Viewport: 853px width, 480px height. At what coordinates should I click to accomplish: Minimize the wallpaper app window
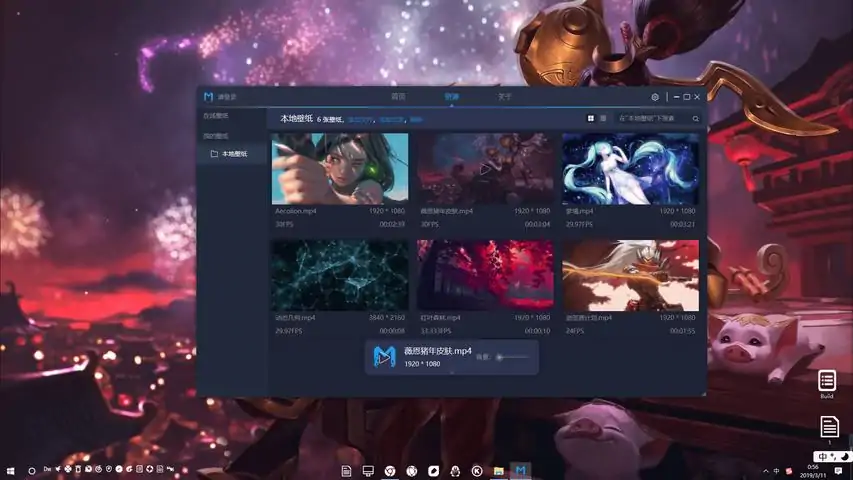point(676,97)
